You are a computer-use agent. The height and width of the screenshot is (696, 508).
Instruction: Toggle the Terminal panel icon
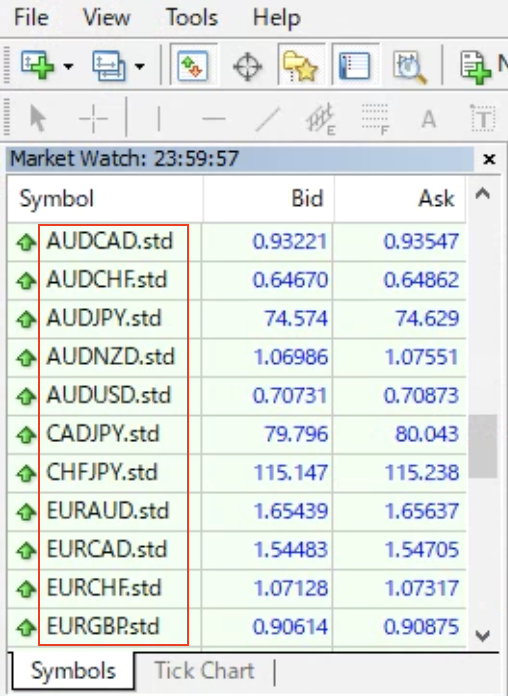pos(354,66)
